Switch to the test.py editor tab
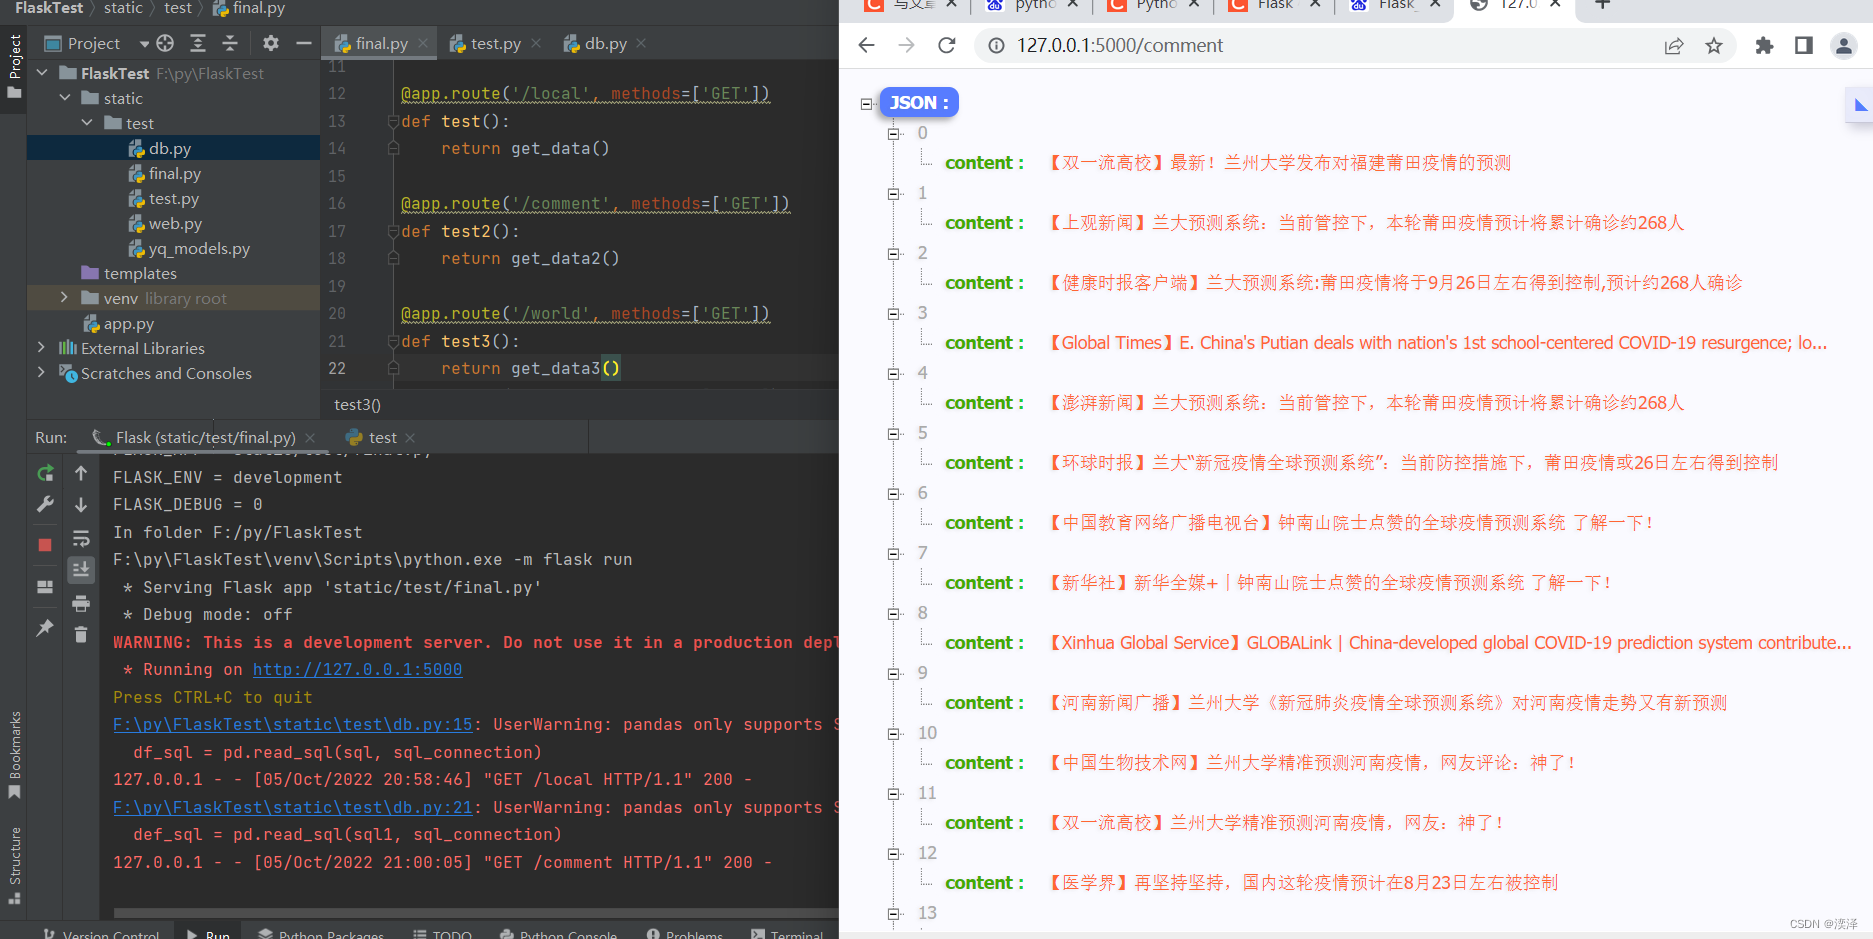1873x939 pixels. coord(495,43)
